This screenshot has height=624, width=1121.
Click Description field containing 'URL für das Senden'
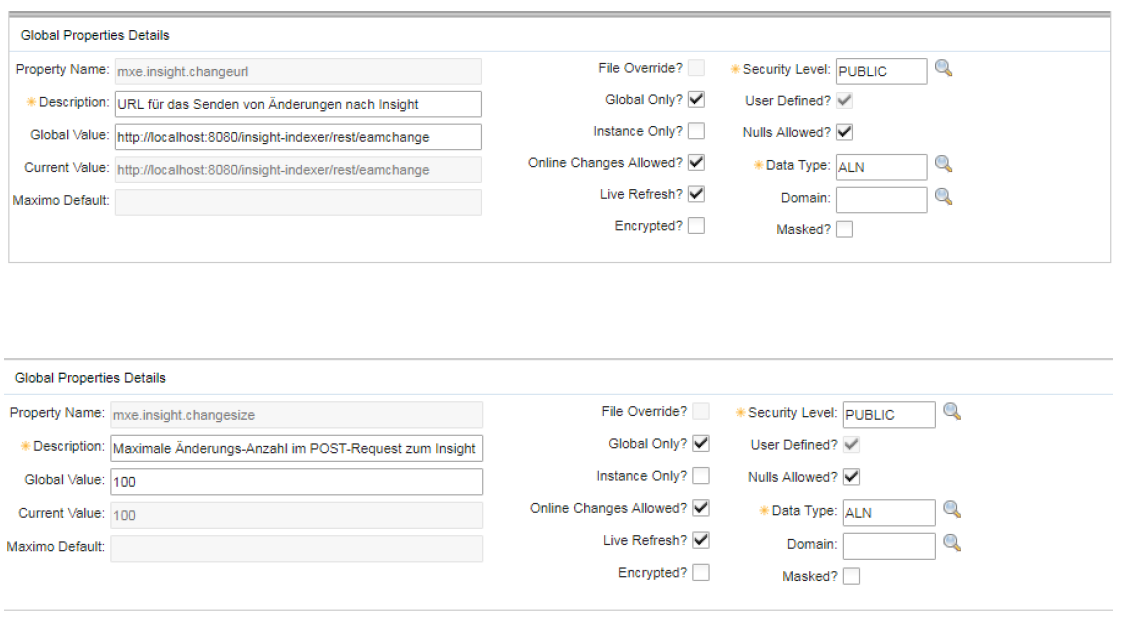298,104
